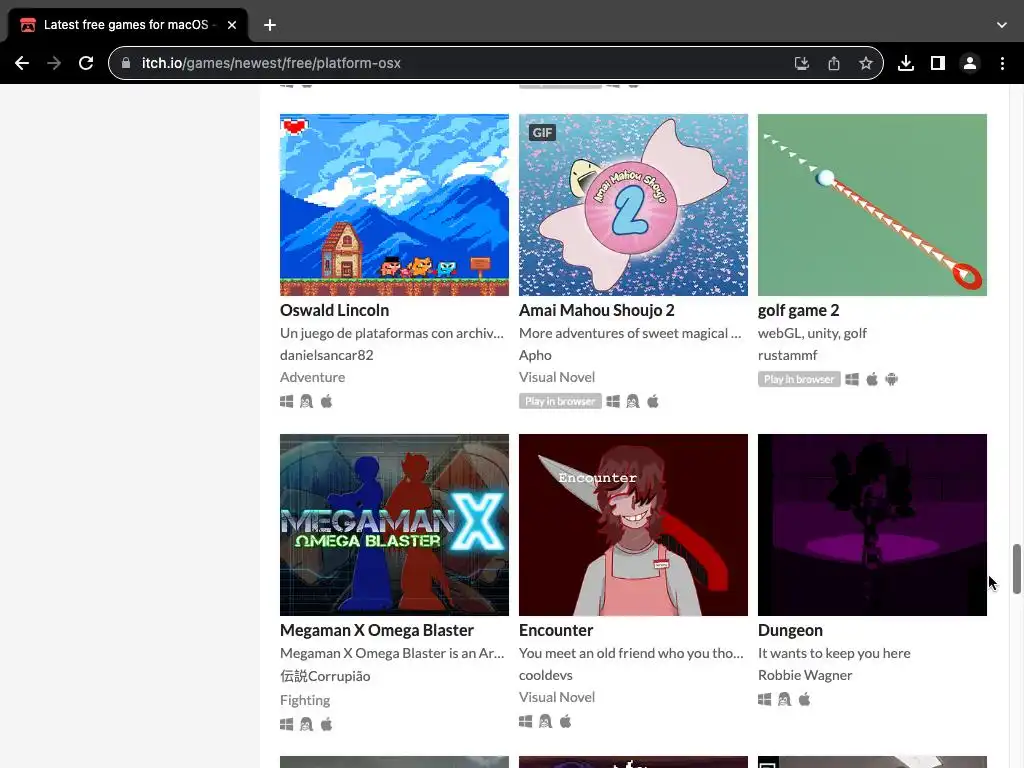Open the Oswald Lincoln title link
The image size is (1024, 768).
tap(334, 310)
